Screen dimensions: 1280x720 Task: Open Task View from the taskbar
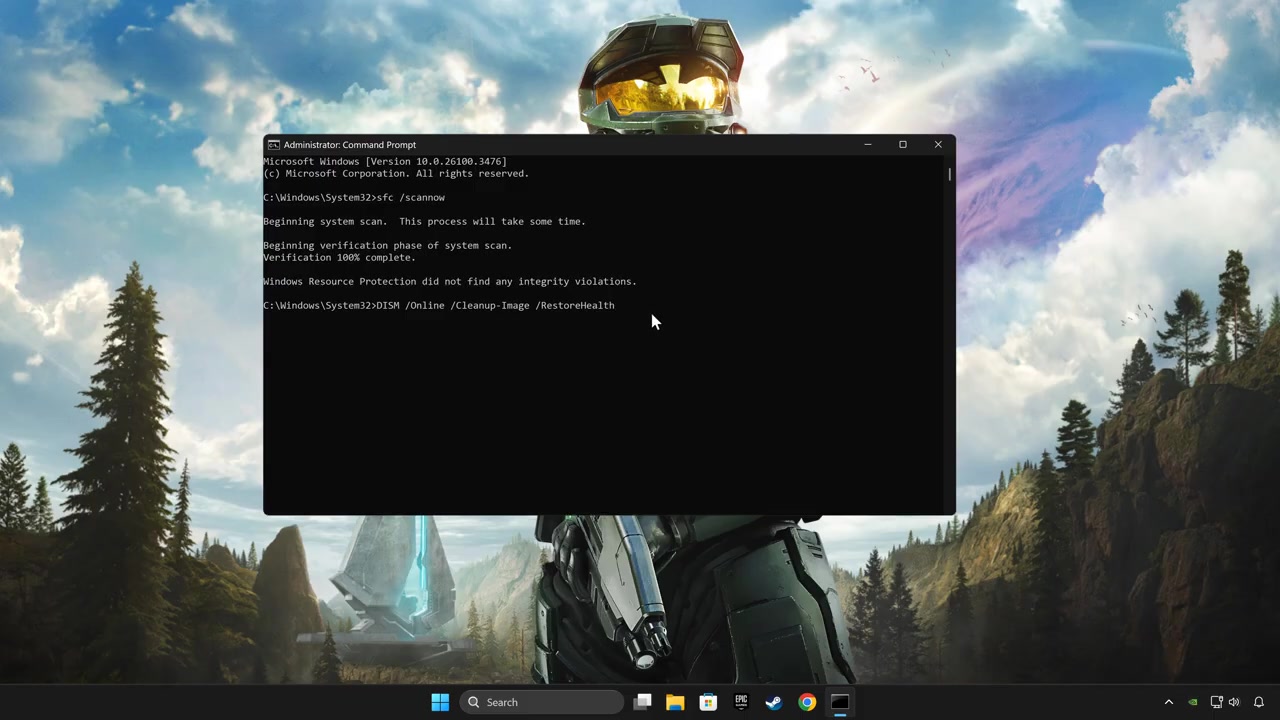point(643,702)
